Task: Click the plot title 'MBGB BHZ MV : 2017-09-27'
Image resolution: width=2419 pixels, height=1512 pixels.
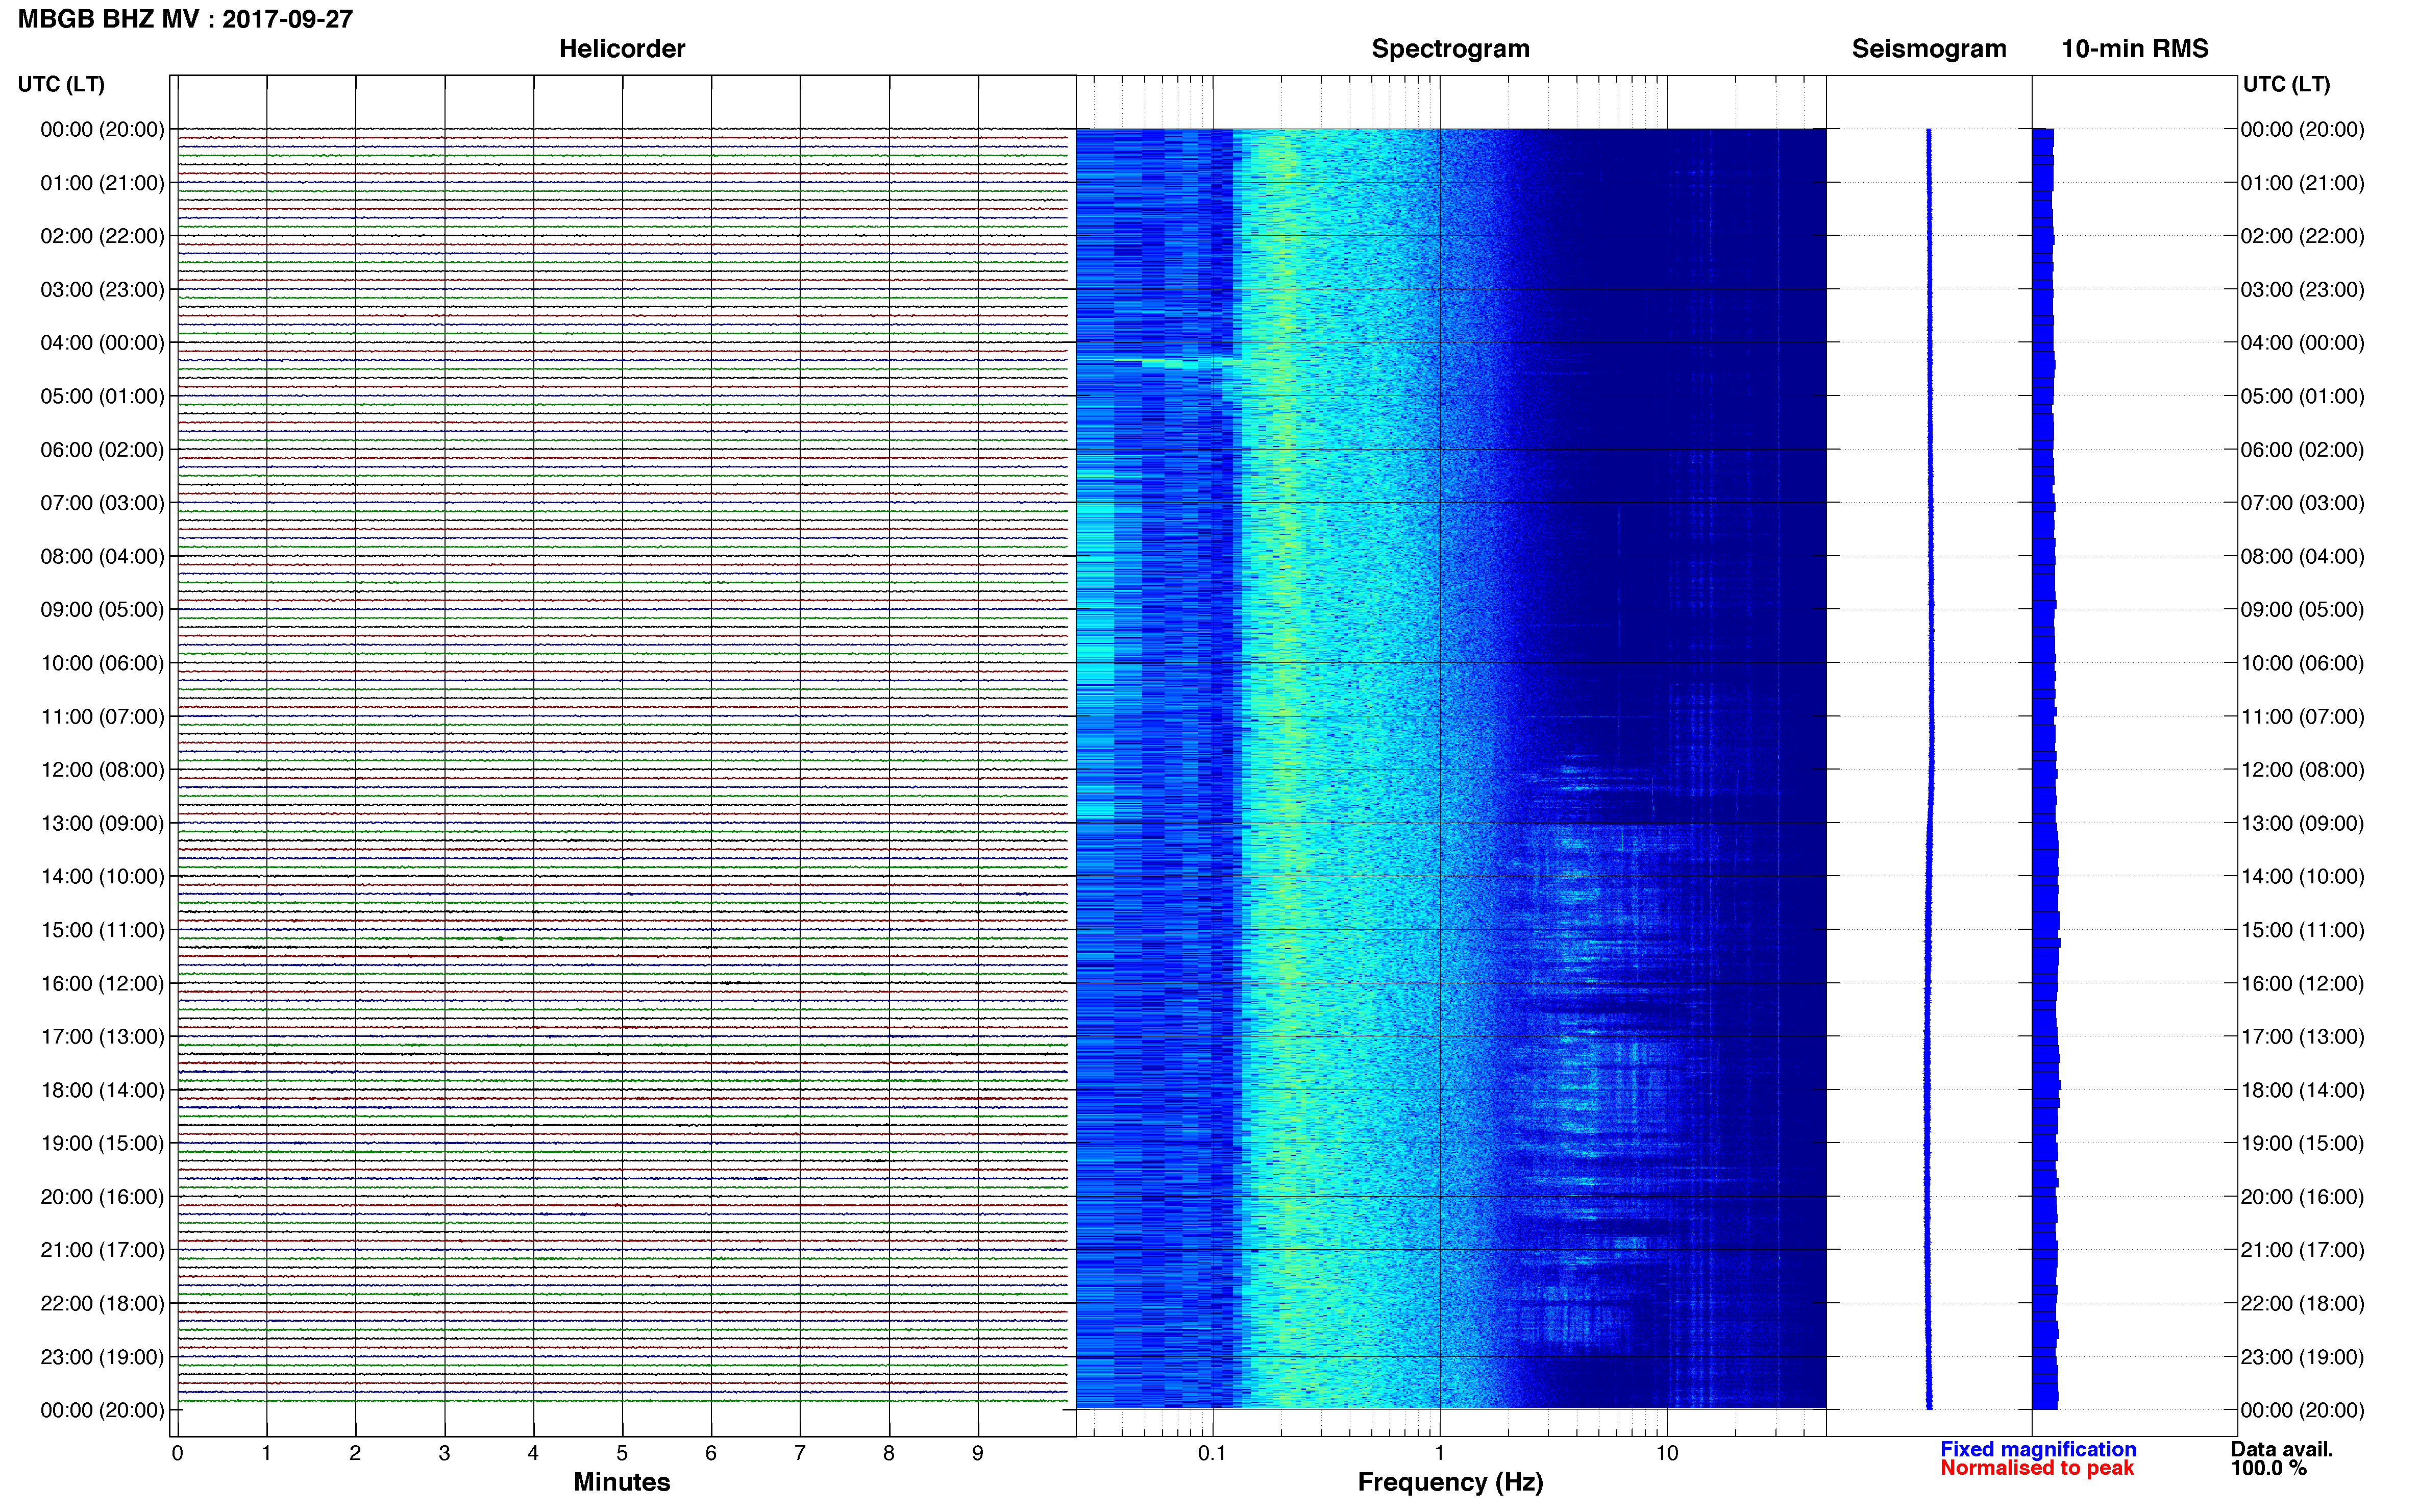Action: [186, 19]
